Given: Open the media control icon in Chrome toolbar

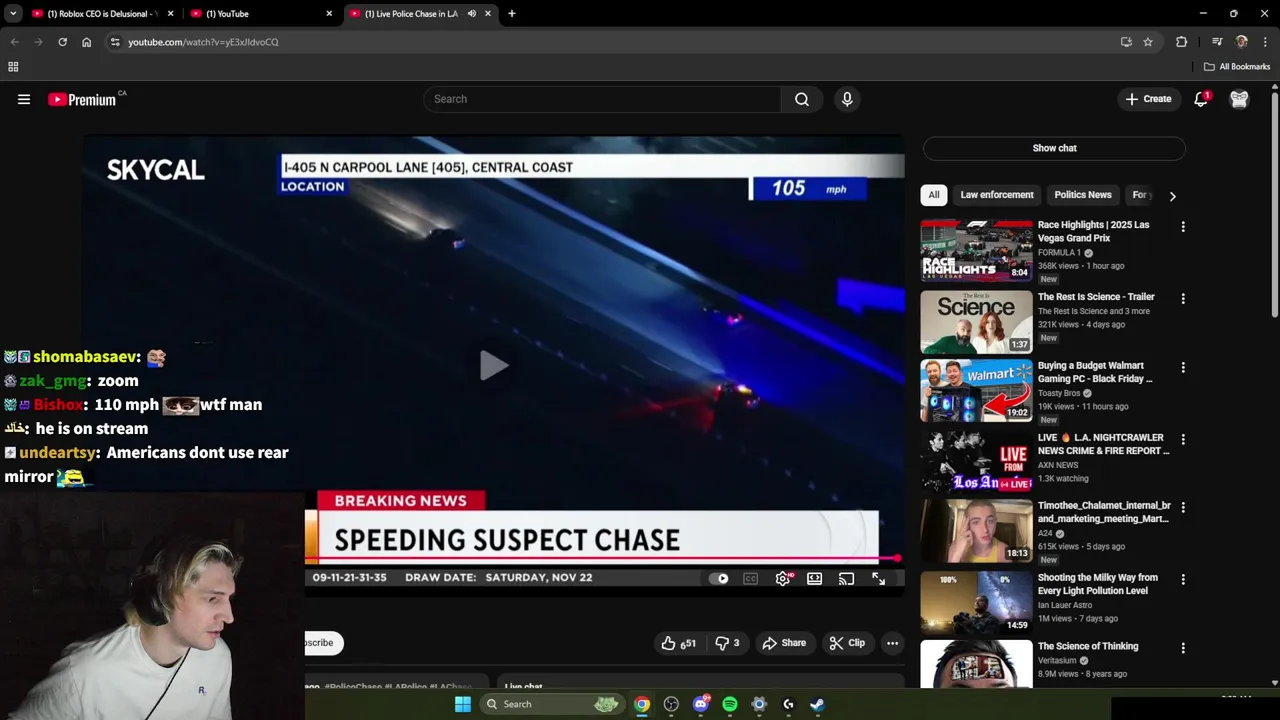Looking at the screenshot, I should [1217, 42].
